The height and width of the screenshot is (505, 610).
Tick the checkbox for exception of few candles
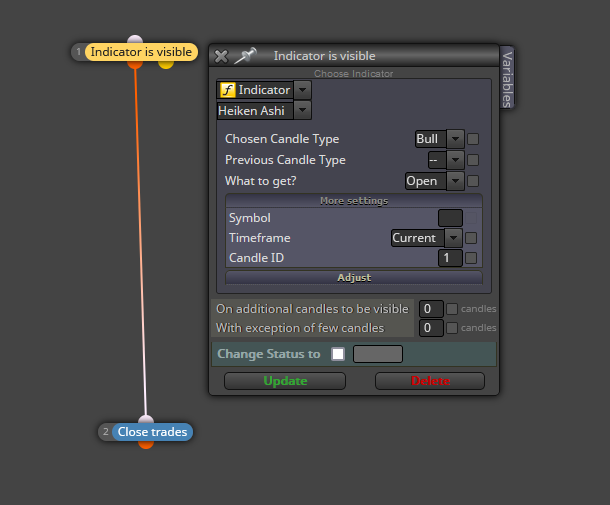[452, 328]
